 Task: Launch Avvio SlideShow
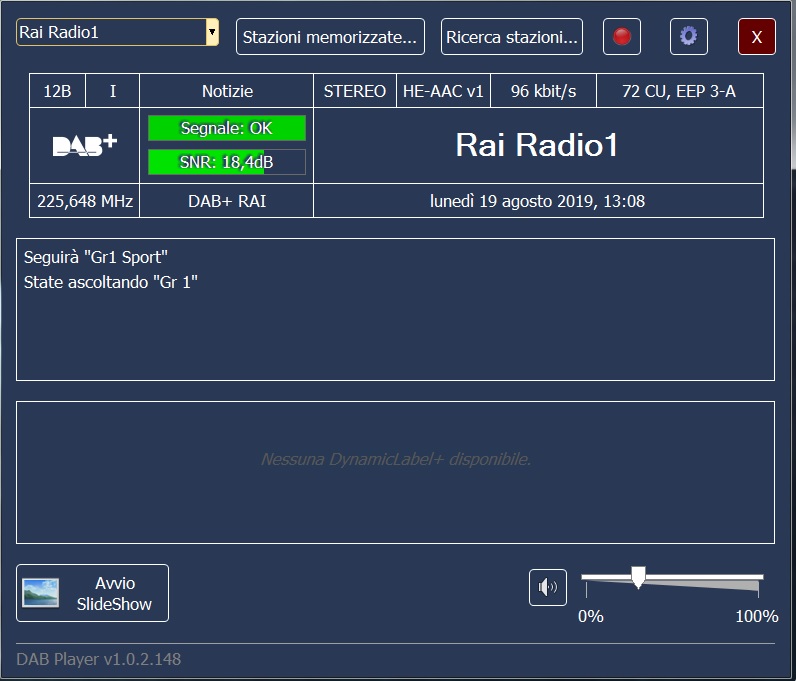[92, 593]
